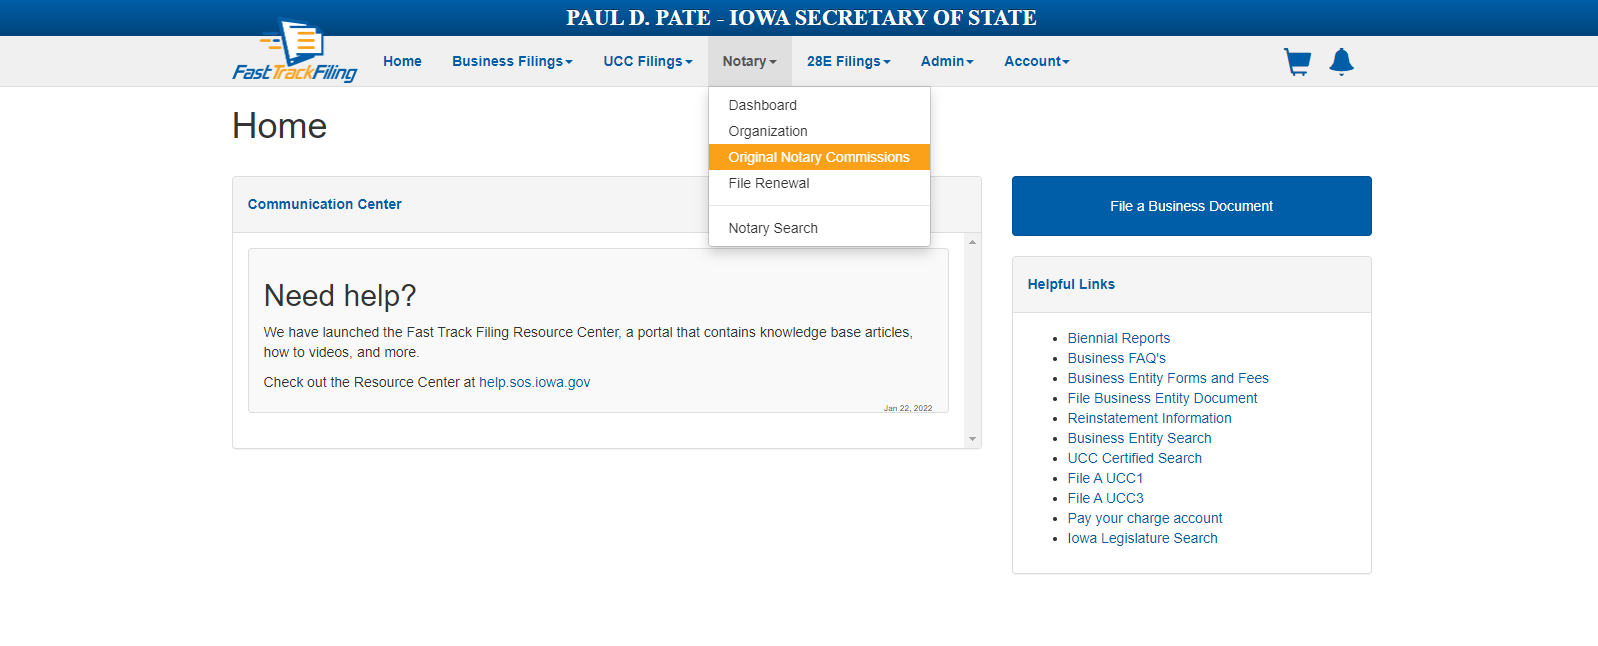Open the Account dropdown menu

[1037, 61]
